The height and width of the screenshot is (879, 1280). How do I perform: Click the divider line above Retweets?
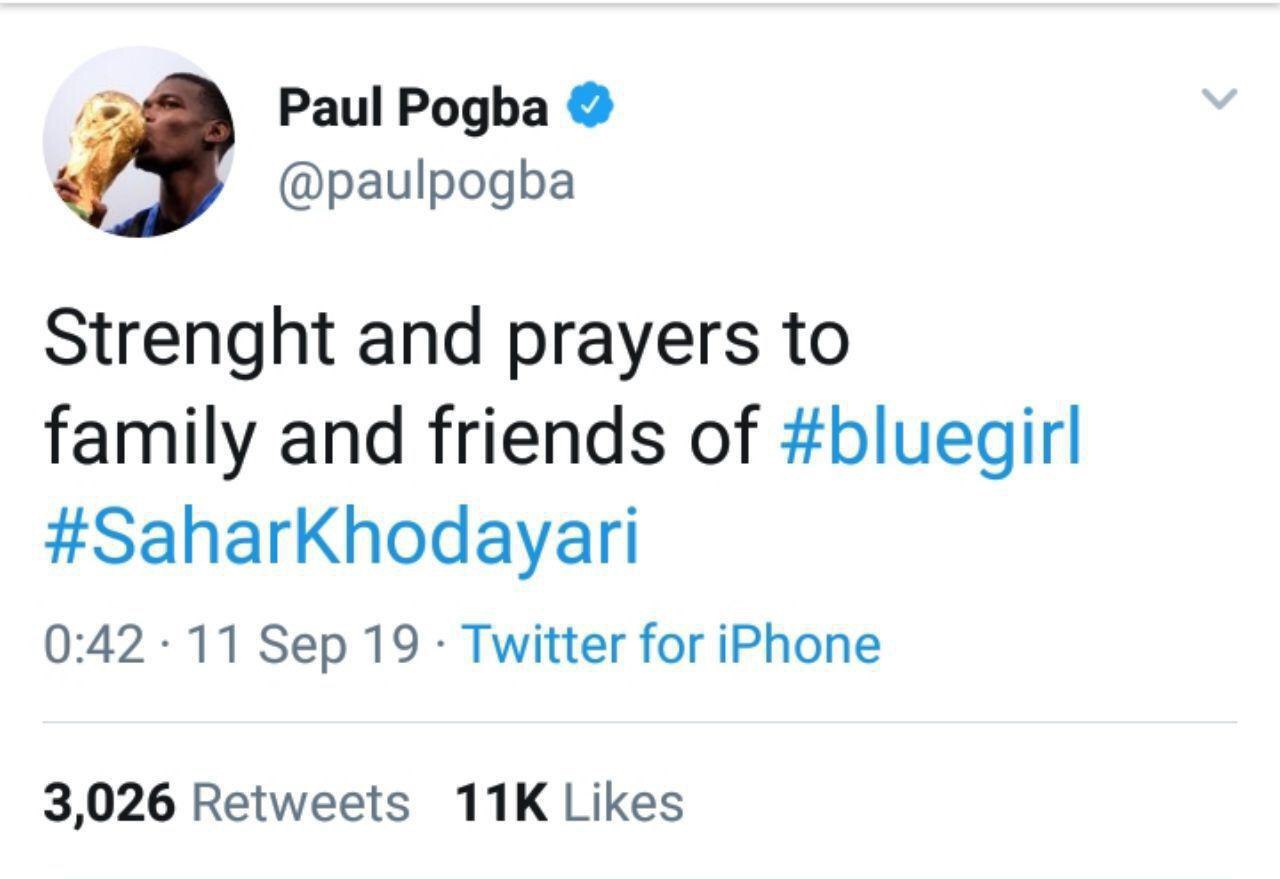click(x=640, y=722)
